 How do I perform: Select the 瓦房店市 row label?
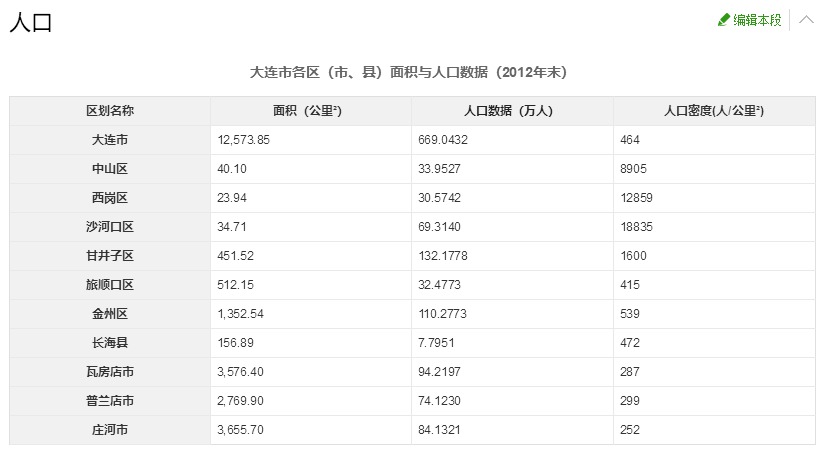(x=110, y=372)
